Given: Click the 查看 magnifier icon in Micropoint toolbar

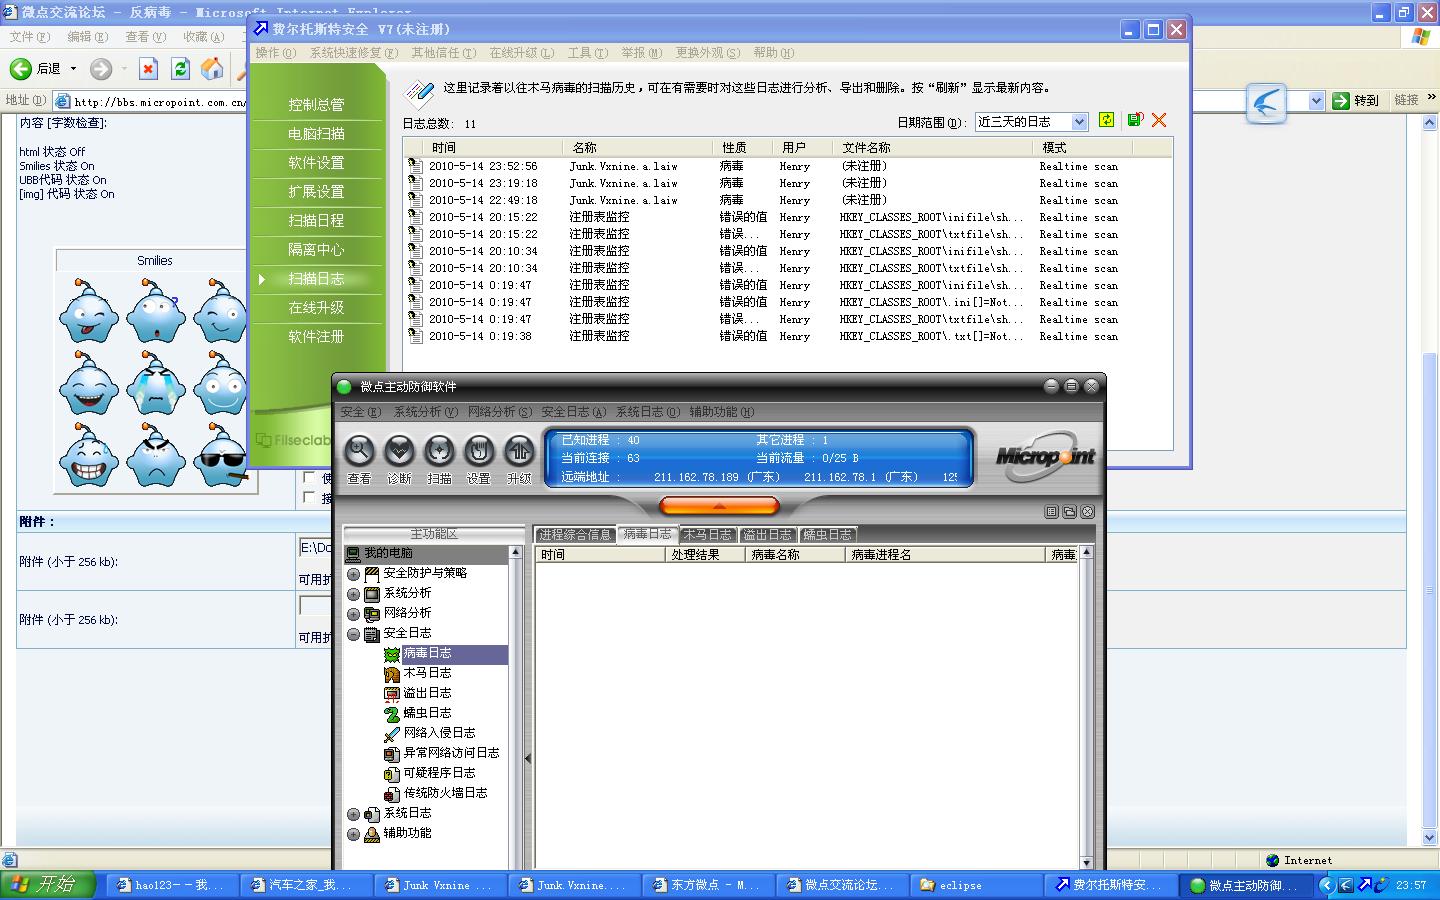Looking at the screenshot, I should [359, 451].
